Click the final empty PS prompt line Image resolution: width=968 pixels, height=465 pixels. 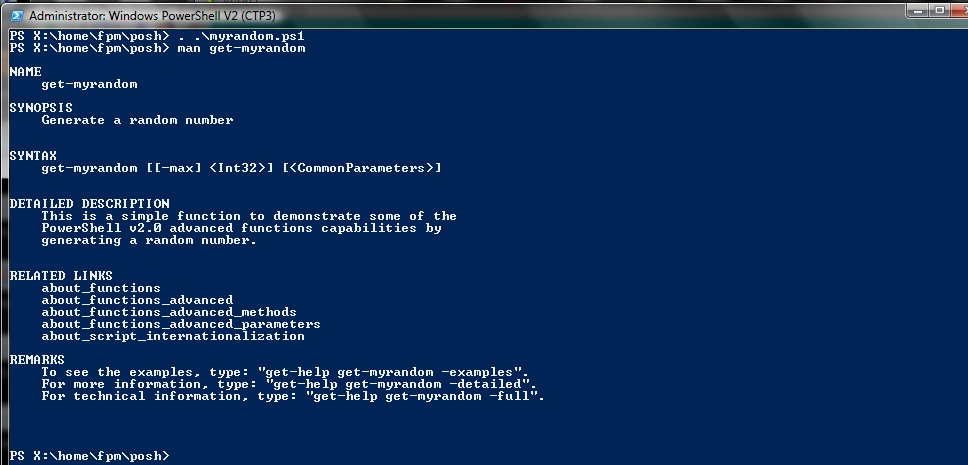coord(90,456)
